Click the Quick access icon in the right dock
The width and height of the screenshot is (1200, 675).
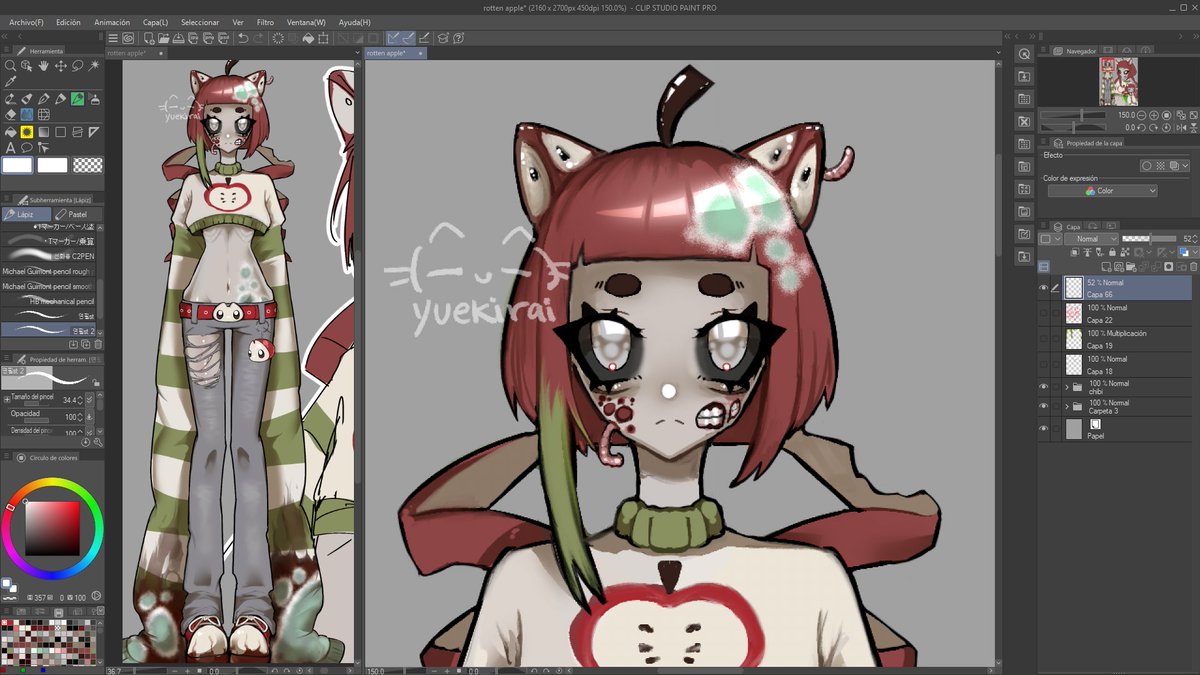(1024, 54)
